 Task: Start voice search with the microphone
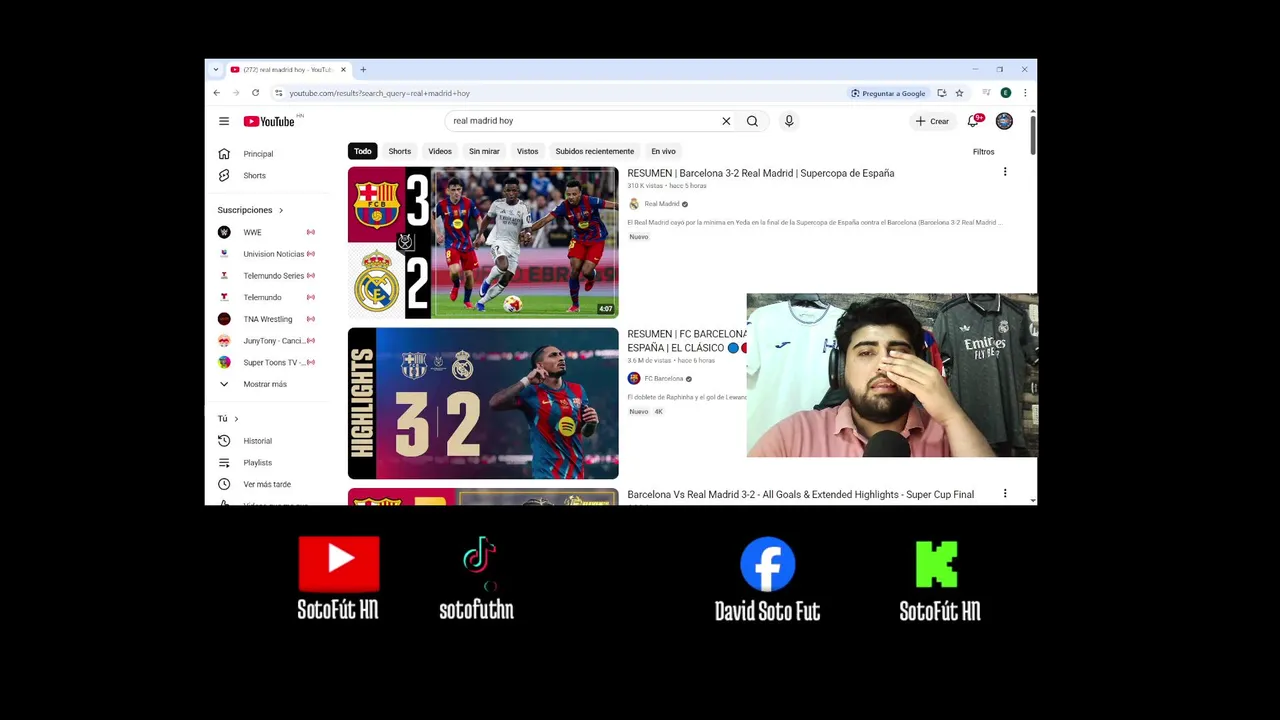789,121
